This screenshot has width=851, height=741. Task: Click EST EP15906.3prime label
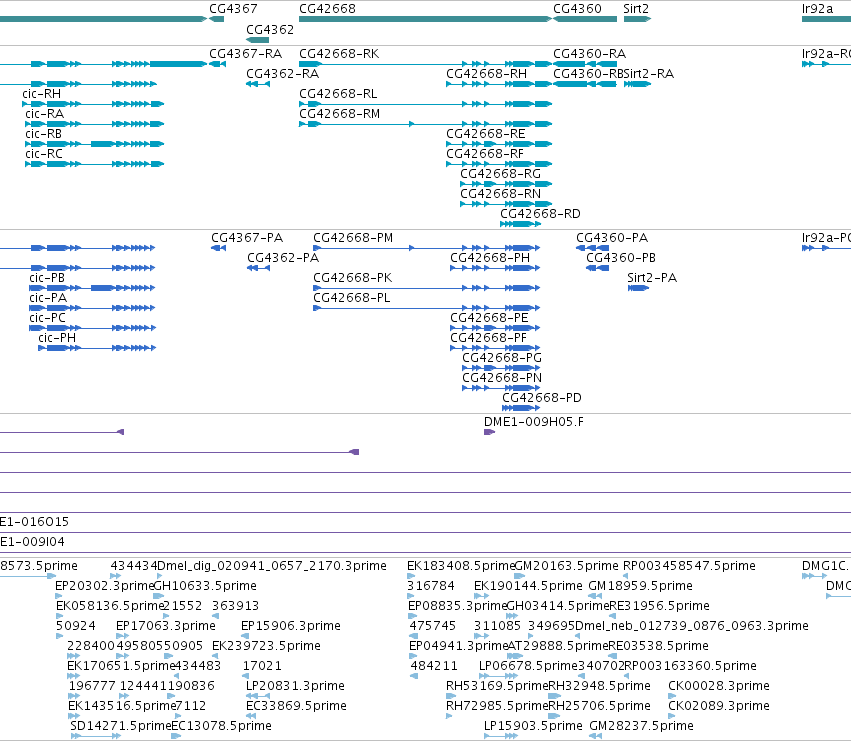point(290,626)
